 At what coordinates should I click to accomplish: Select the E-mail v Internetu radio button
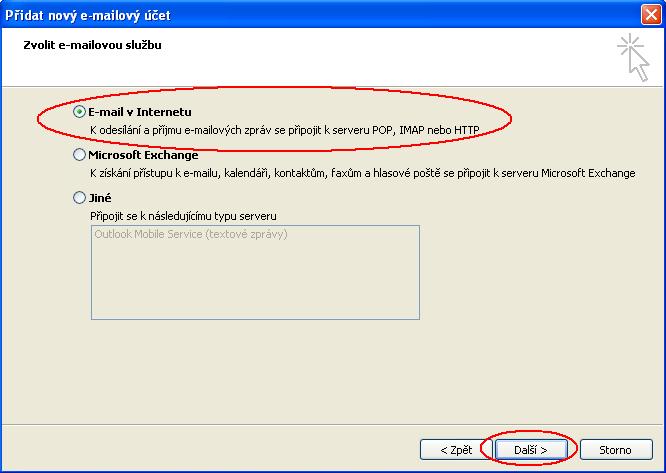pyautogui.click(x=79, y=112)
